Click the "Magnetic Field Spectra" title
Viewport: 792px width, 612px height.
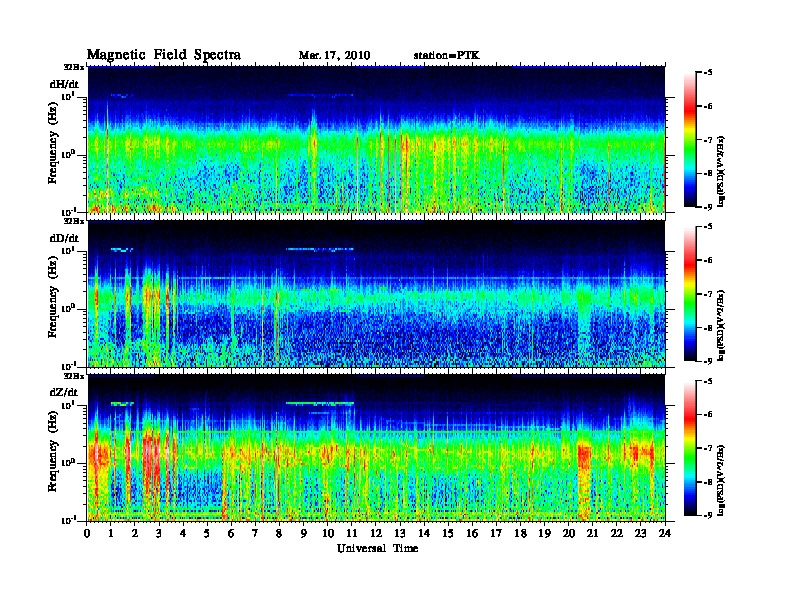tap(163, 55)
